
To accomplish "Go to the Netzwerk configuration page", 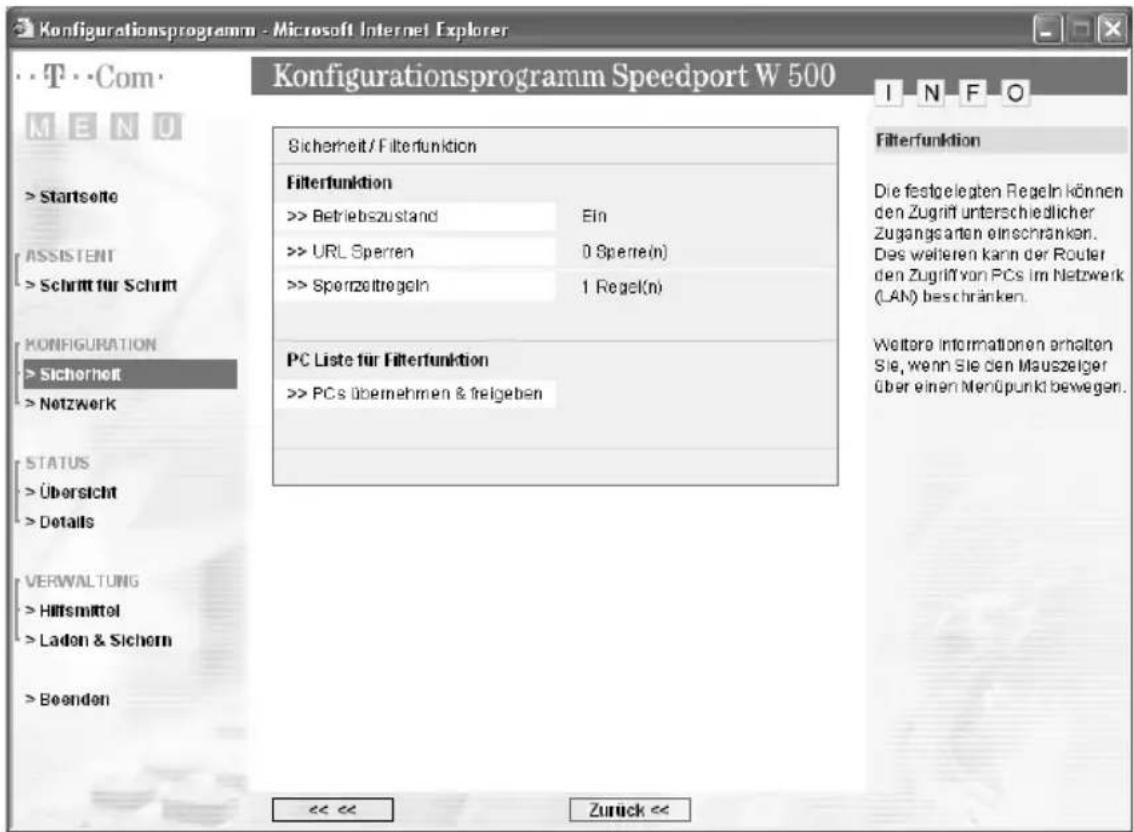I will pos(71,404).
